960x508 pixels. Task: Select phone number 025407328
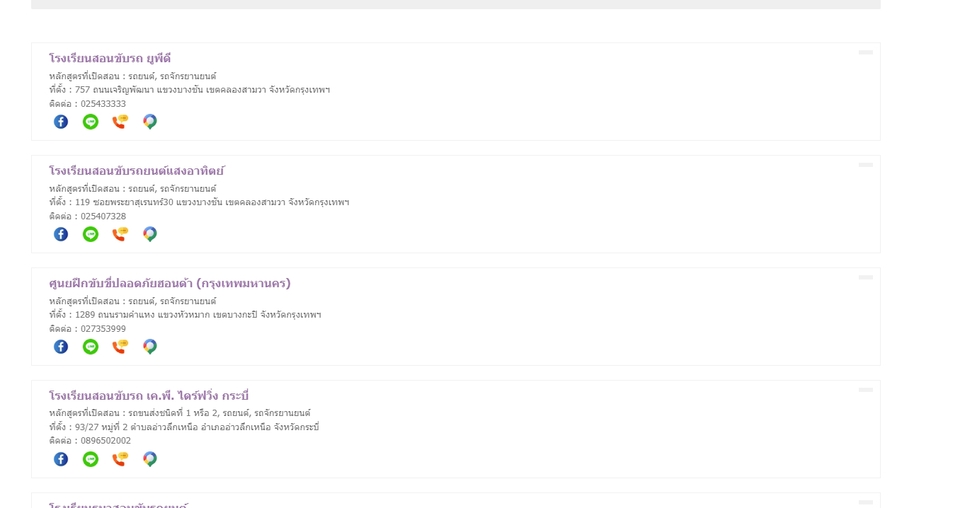coord(103,217)
